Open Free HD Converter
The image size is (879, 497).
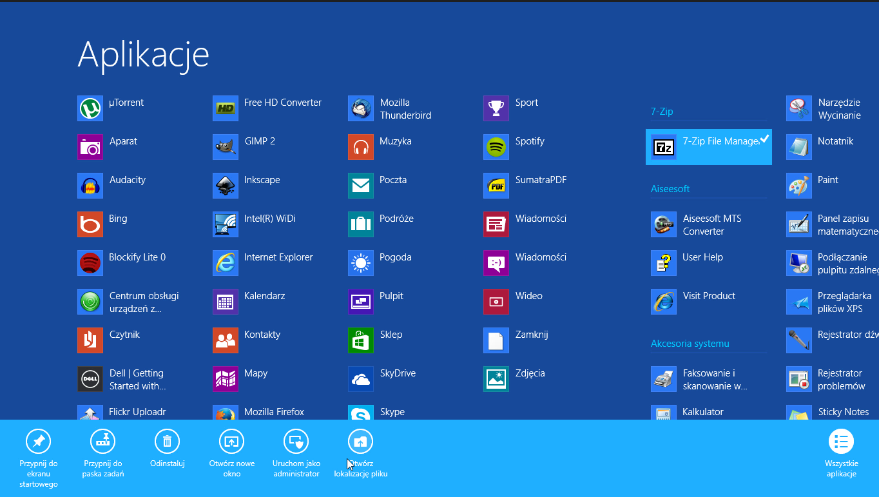tap(225, 108)
